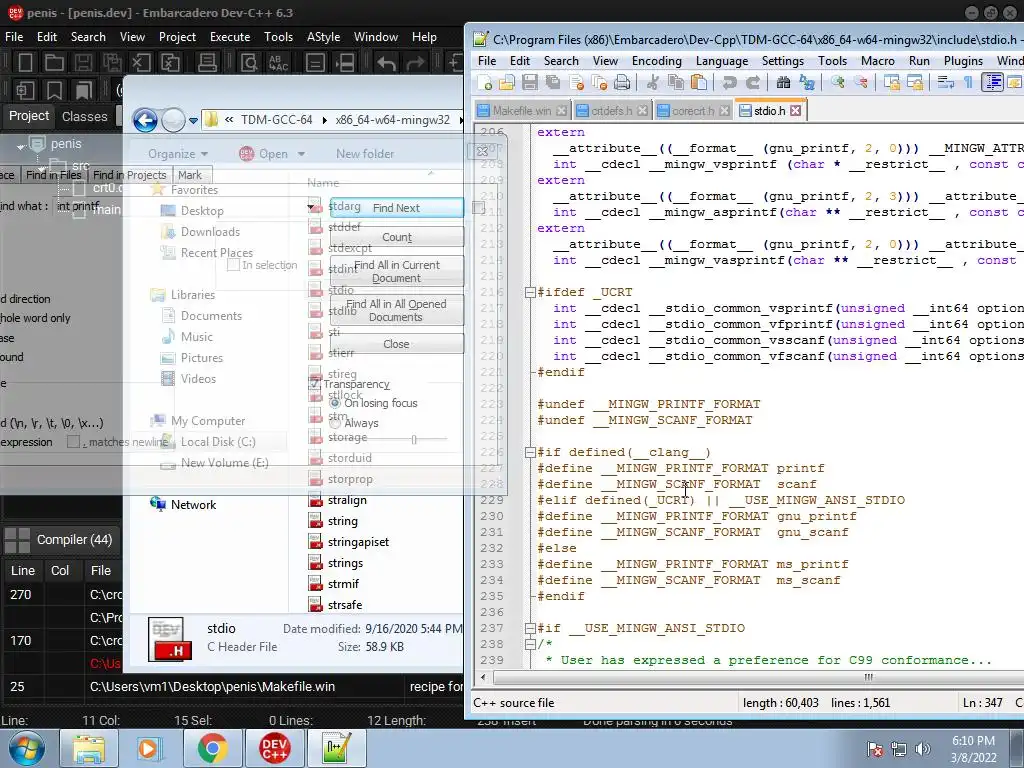This screenshot has width=1024, height=768.
Task: Click Zoom In icon in Notepad++ toolbar
Action: point(837,82)
